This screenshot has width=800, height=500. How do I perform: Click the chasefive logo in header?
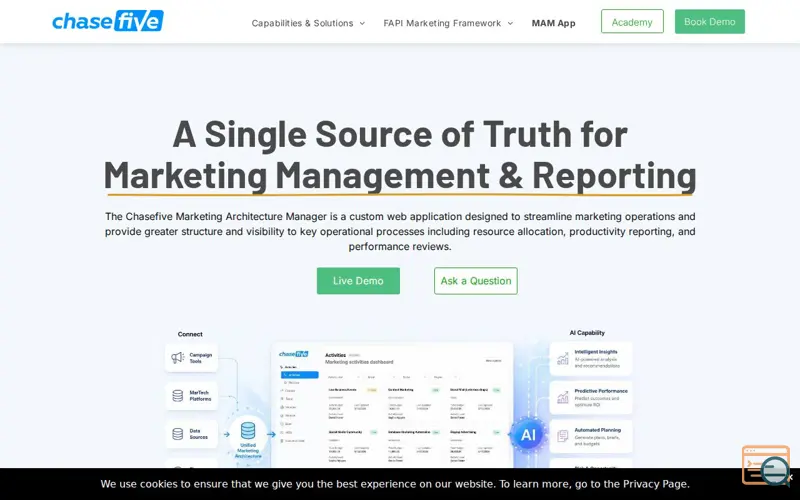point(108,21)
